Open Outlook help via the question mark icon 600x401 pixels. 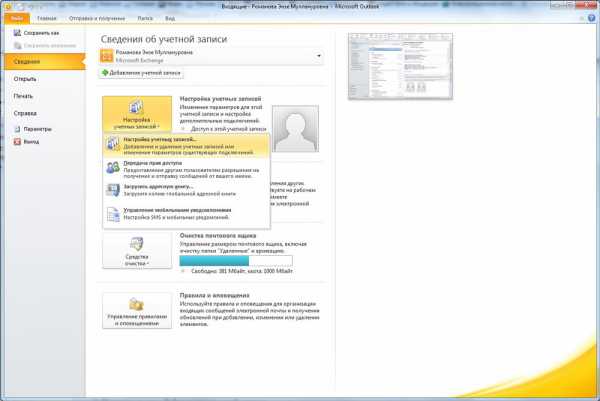click(x=592, y=18)
